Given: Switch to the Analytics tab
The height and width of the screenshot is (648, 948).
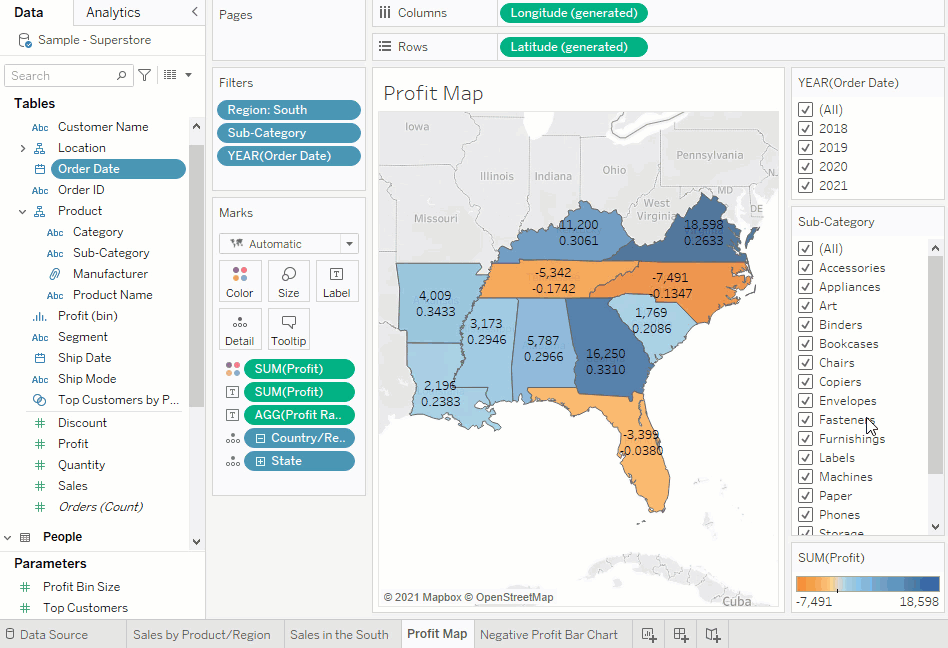Looking at the screenshot, I should coord(113,12).
